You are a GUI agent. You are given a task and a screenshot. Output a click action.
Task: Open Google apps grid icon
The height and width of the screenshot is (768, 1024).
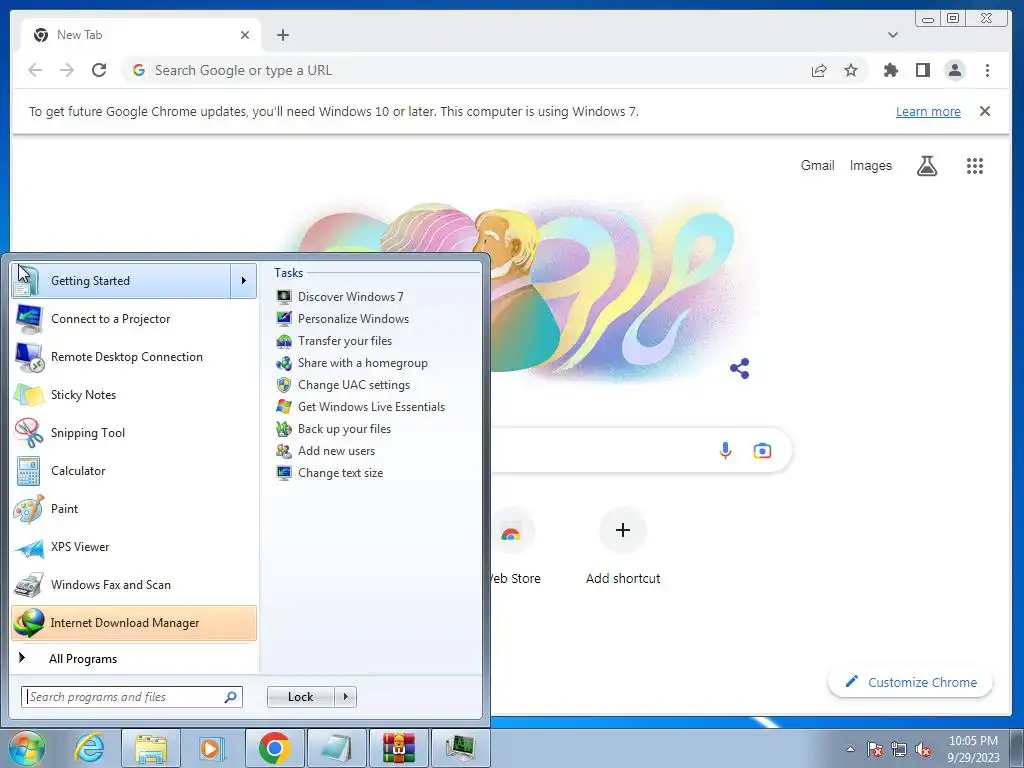(974, 166)
